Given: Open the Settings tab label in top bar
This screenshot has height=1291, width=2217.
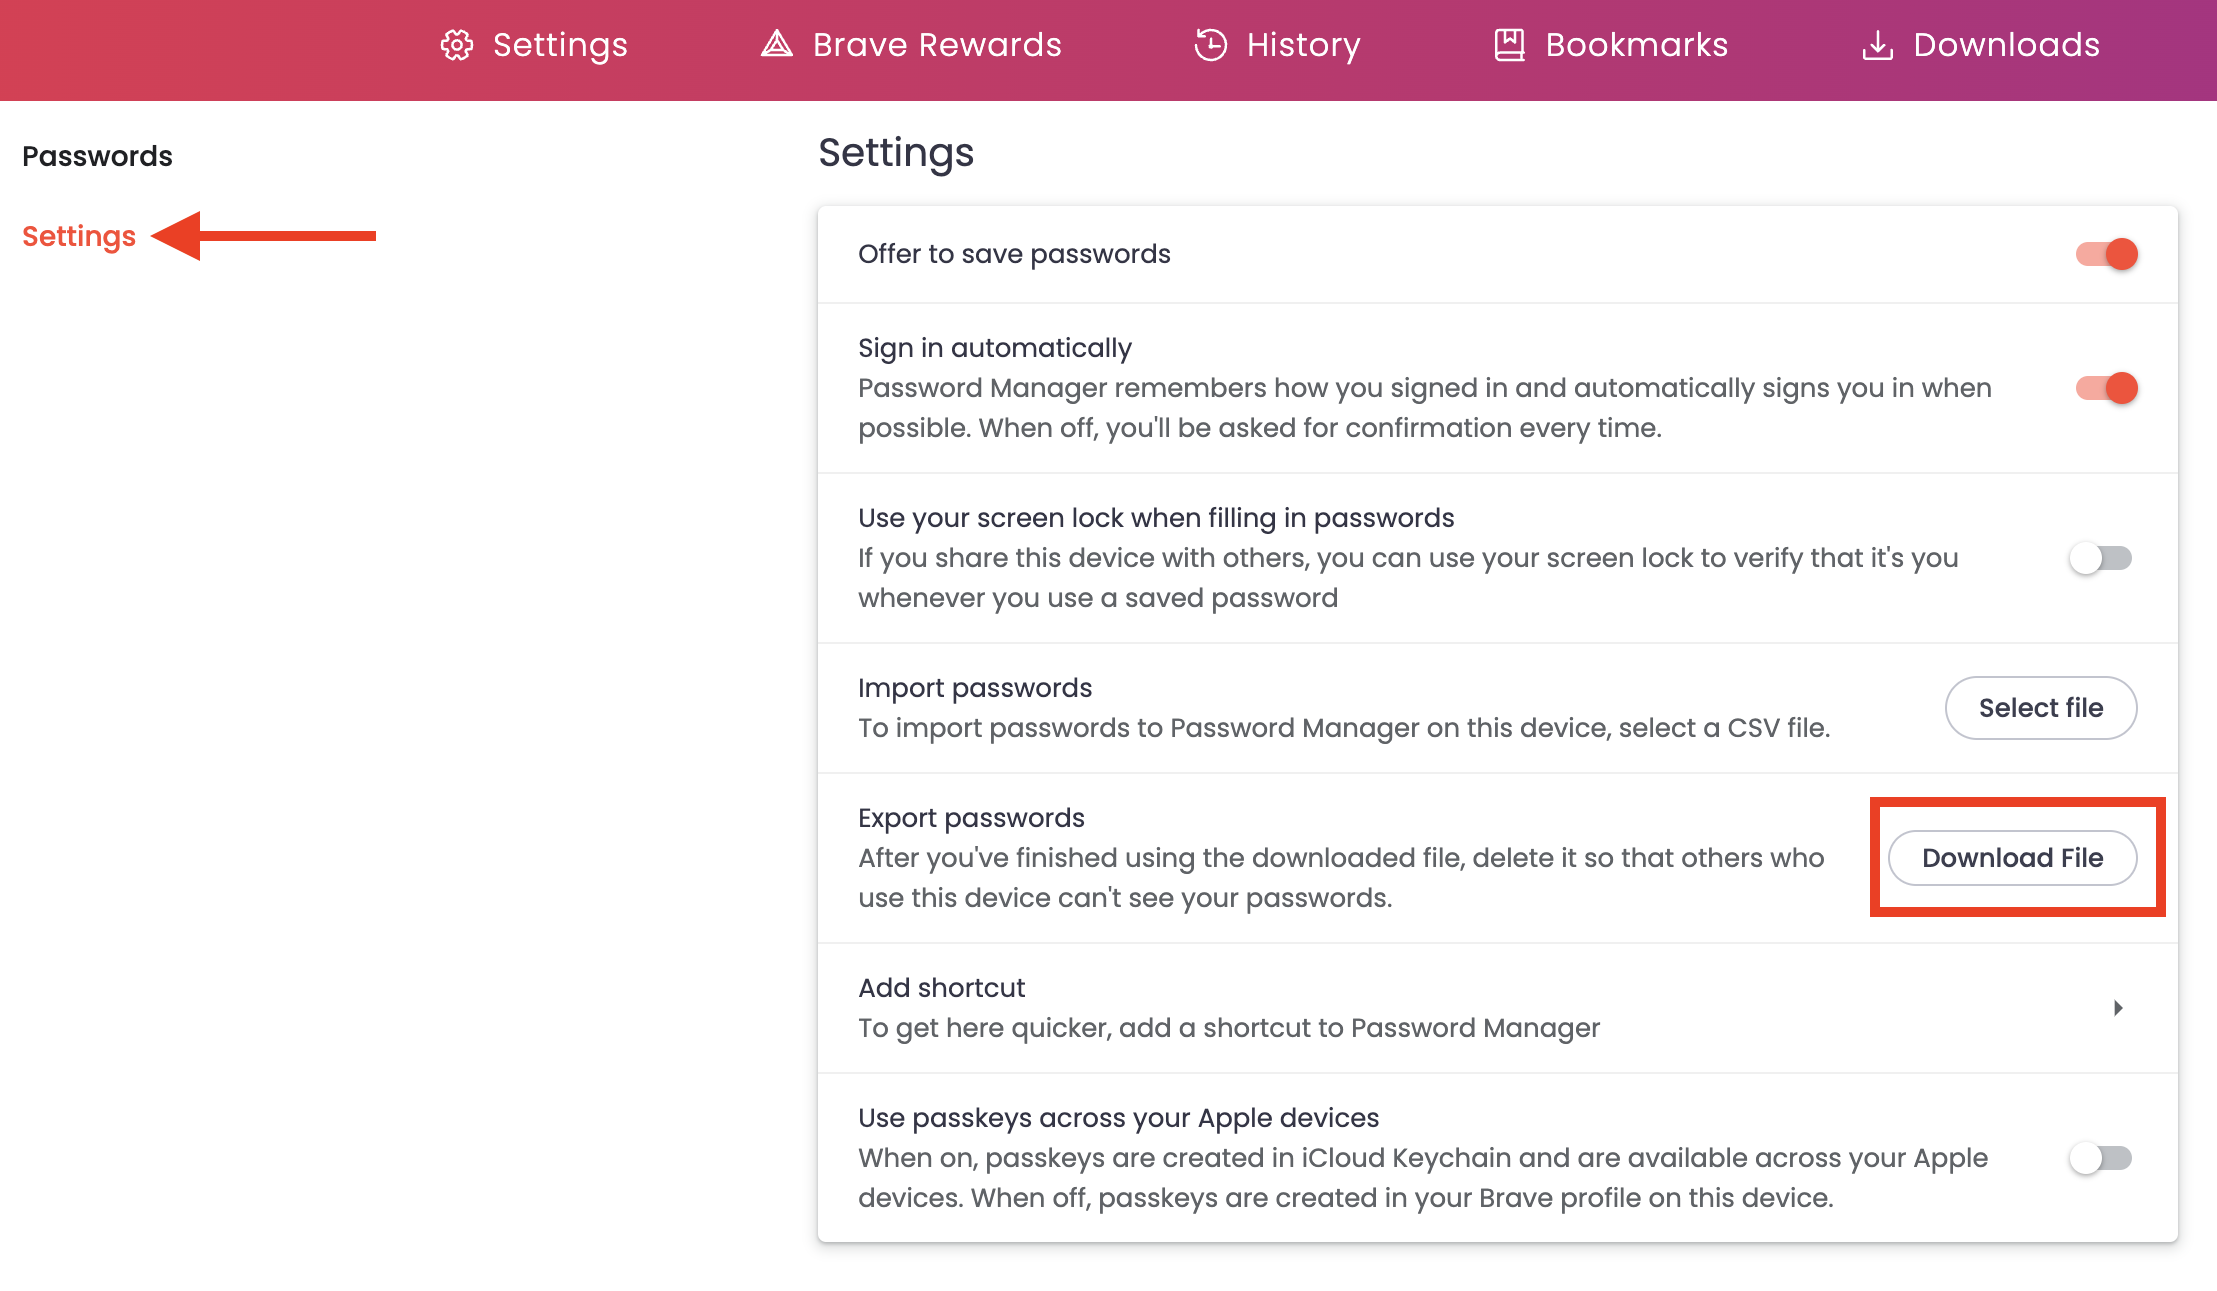Looking at the screenshot, I should (x=560, y=45).
